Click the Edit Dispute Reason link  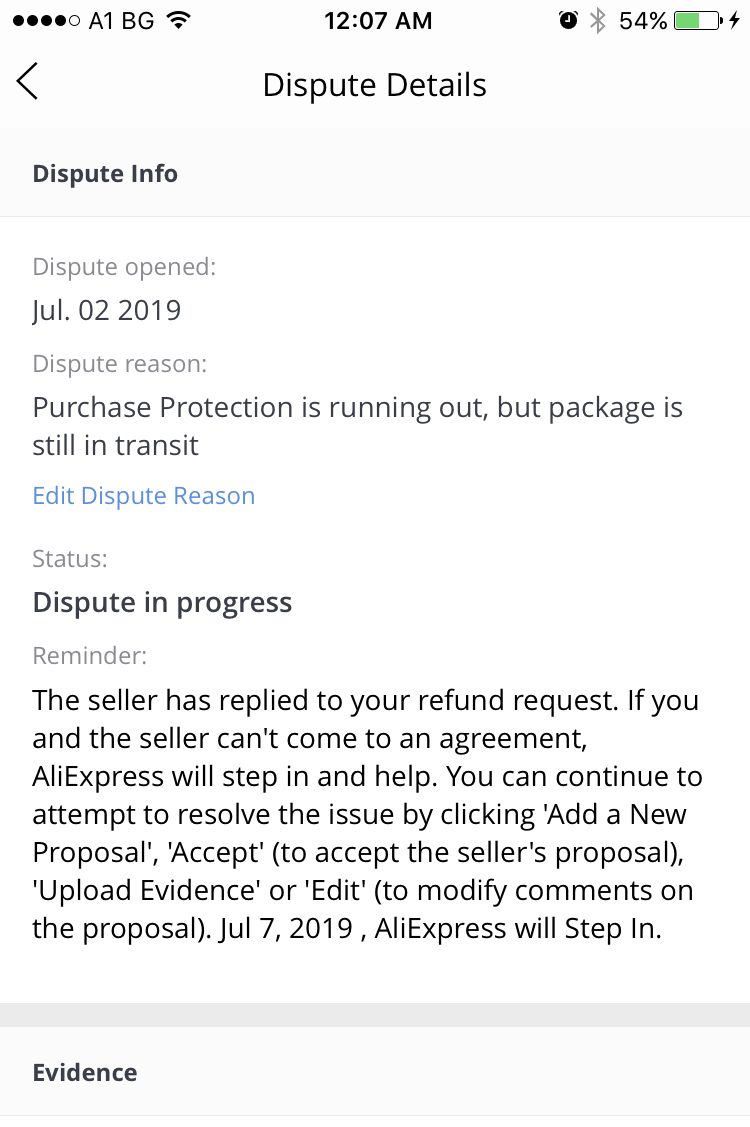click(144, 496)
